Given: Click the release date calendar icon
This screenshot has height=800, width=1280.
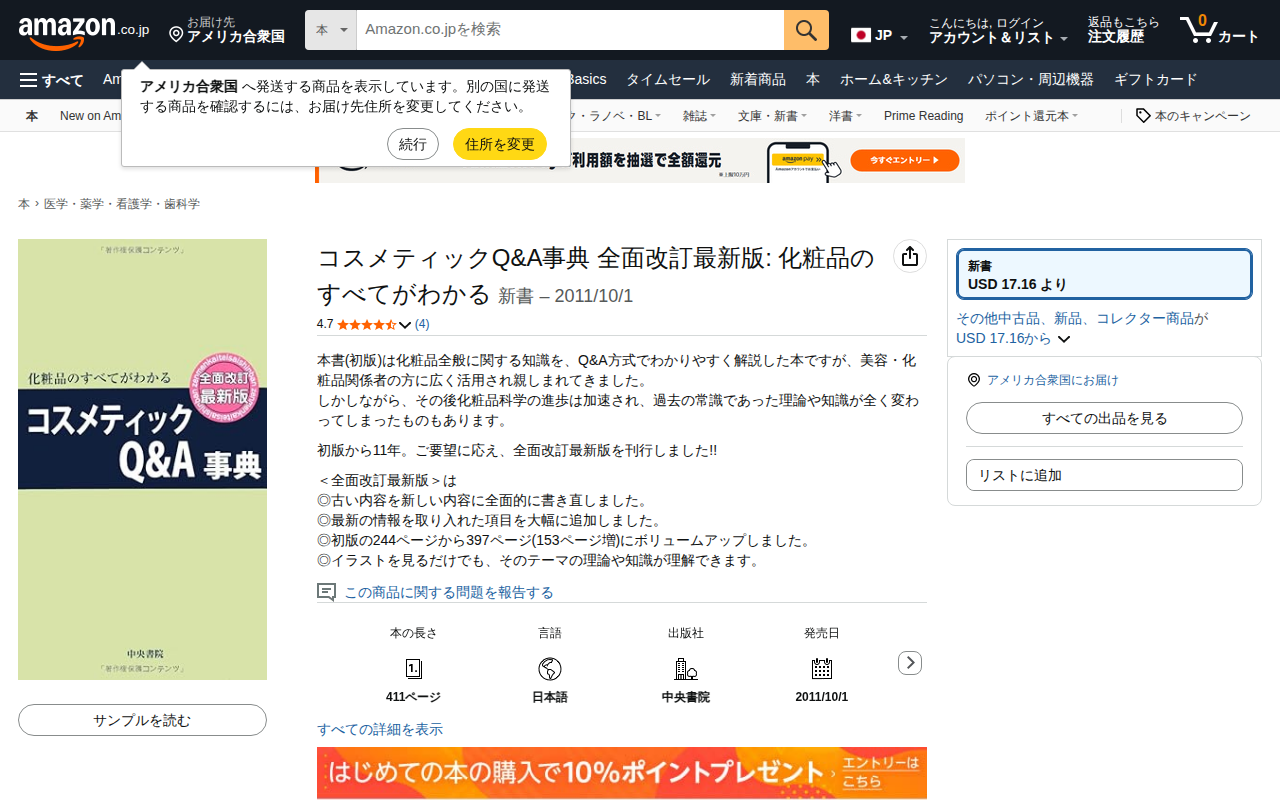Looking at the screenshot, I should 821,669.
